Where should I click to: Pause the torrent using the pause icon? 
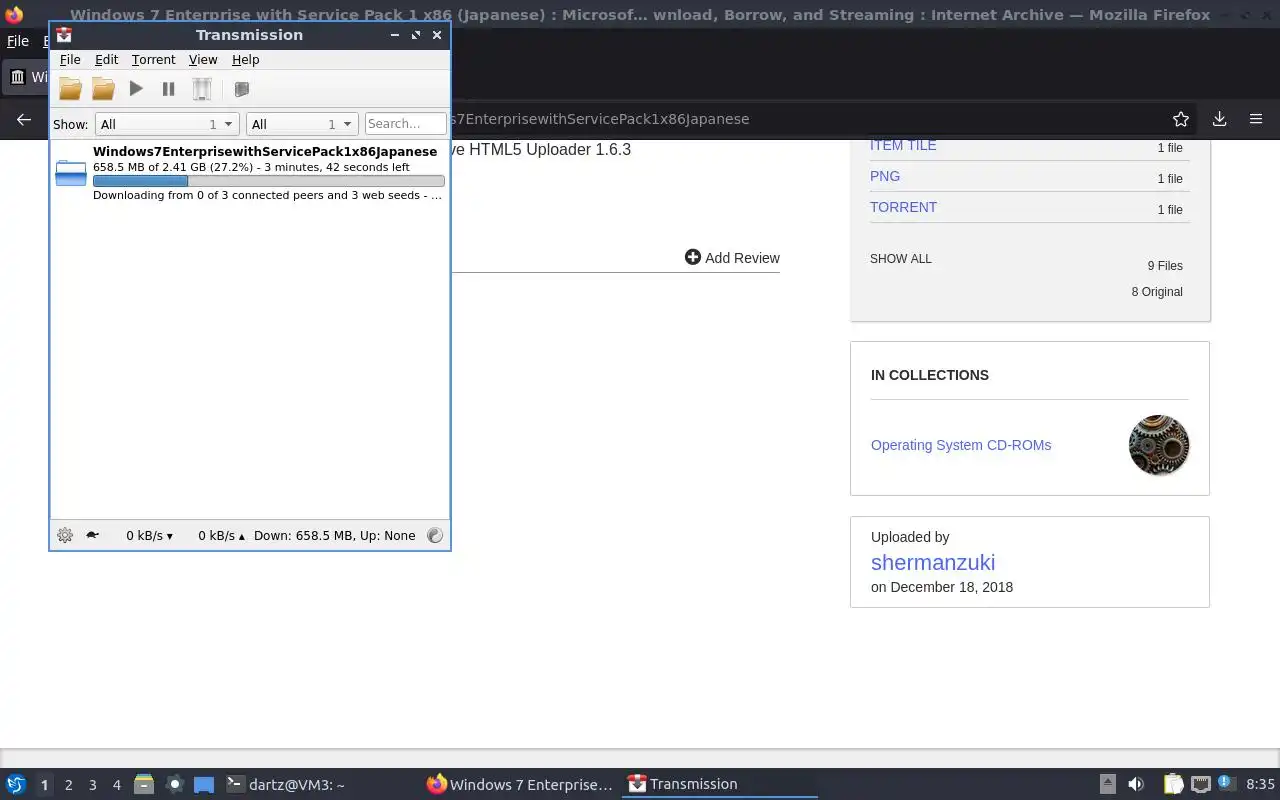coord(169,89)
